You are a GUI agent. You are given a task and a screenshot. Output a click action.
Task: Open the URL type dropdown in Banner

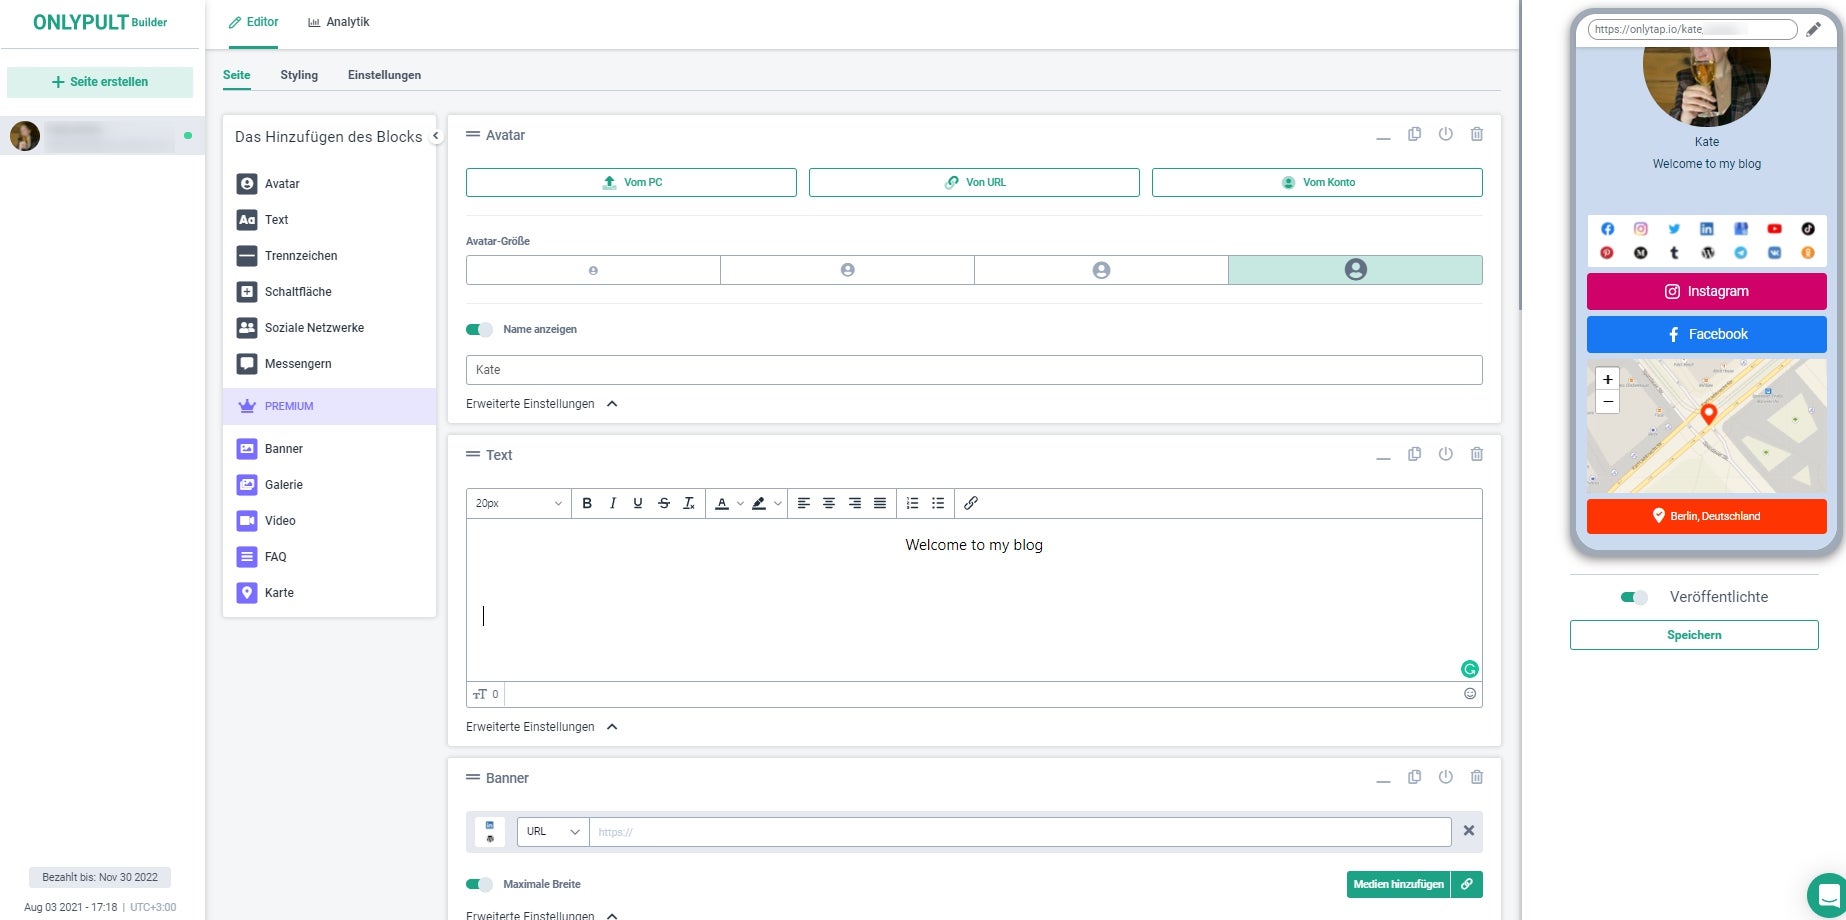553,832
